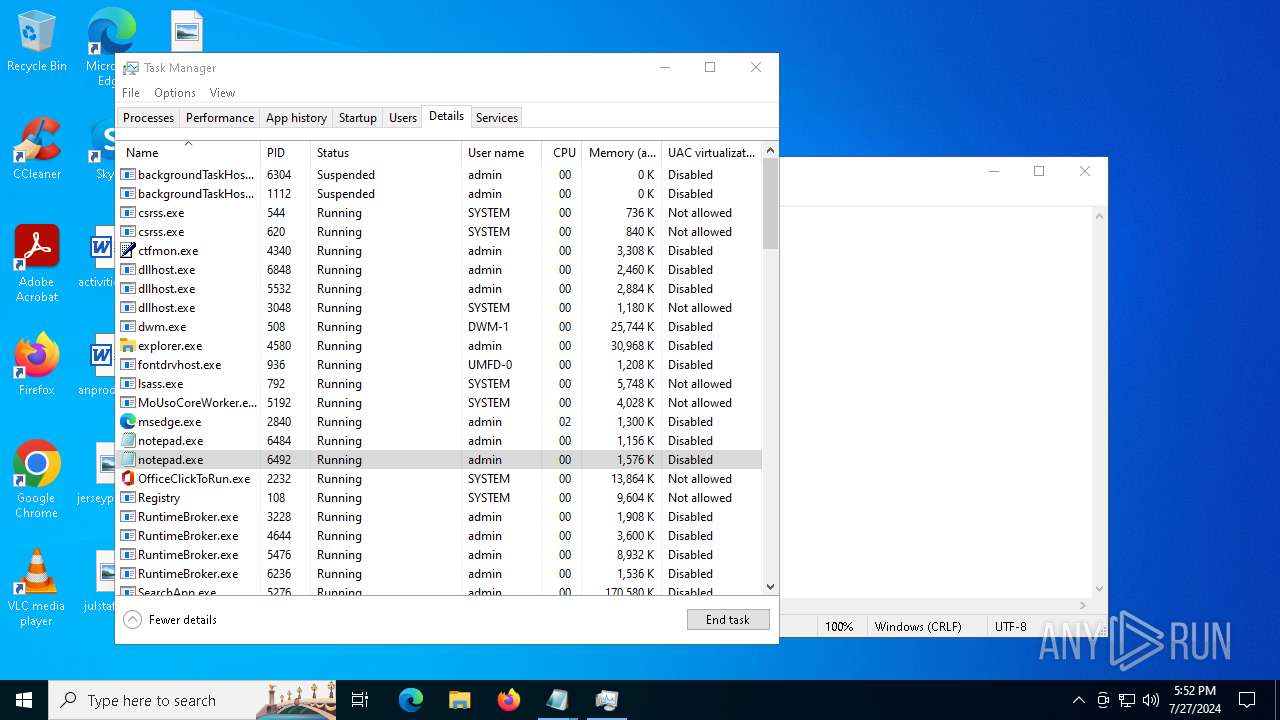
Task: Sort by the Memory column header
Action: click(621, 152)
